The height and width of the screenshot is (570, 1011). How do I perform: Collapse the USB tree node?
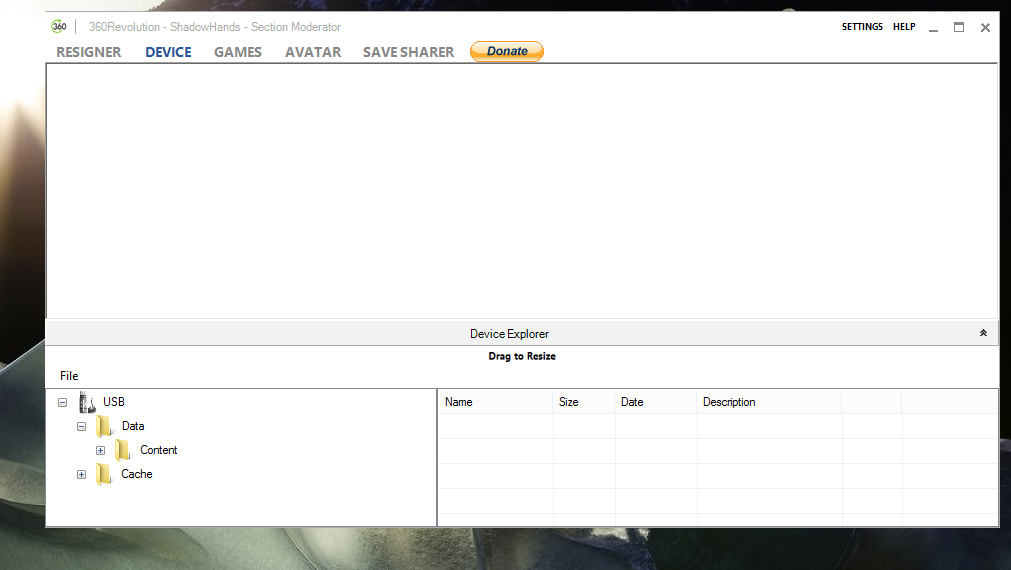[62, 402]
